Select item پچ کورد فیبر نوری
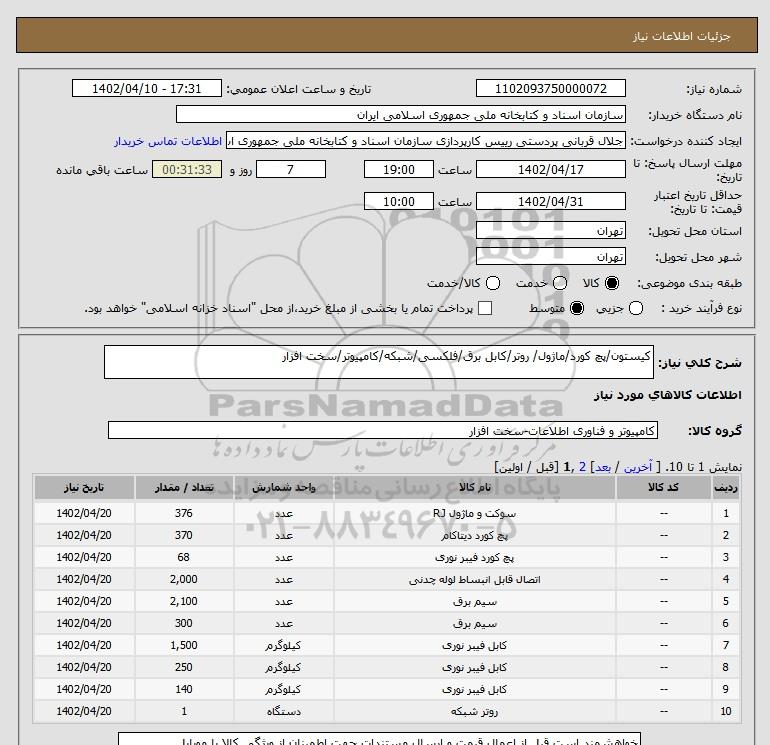The height and width of the screenshot is (745, 770). (x=474, y=558)
